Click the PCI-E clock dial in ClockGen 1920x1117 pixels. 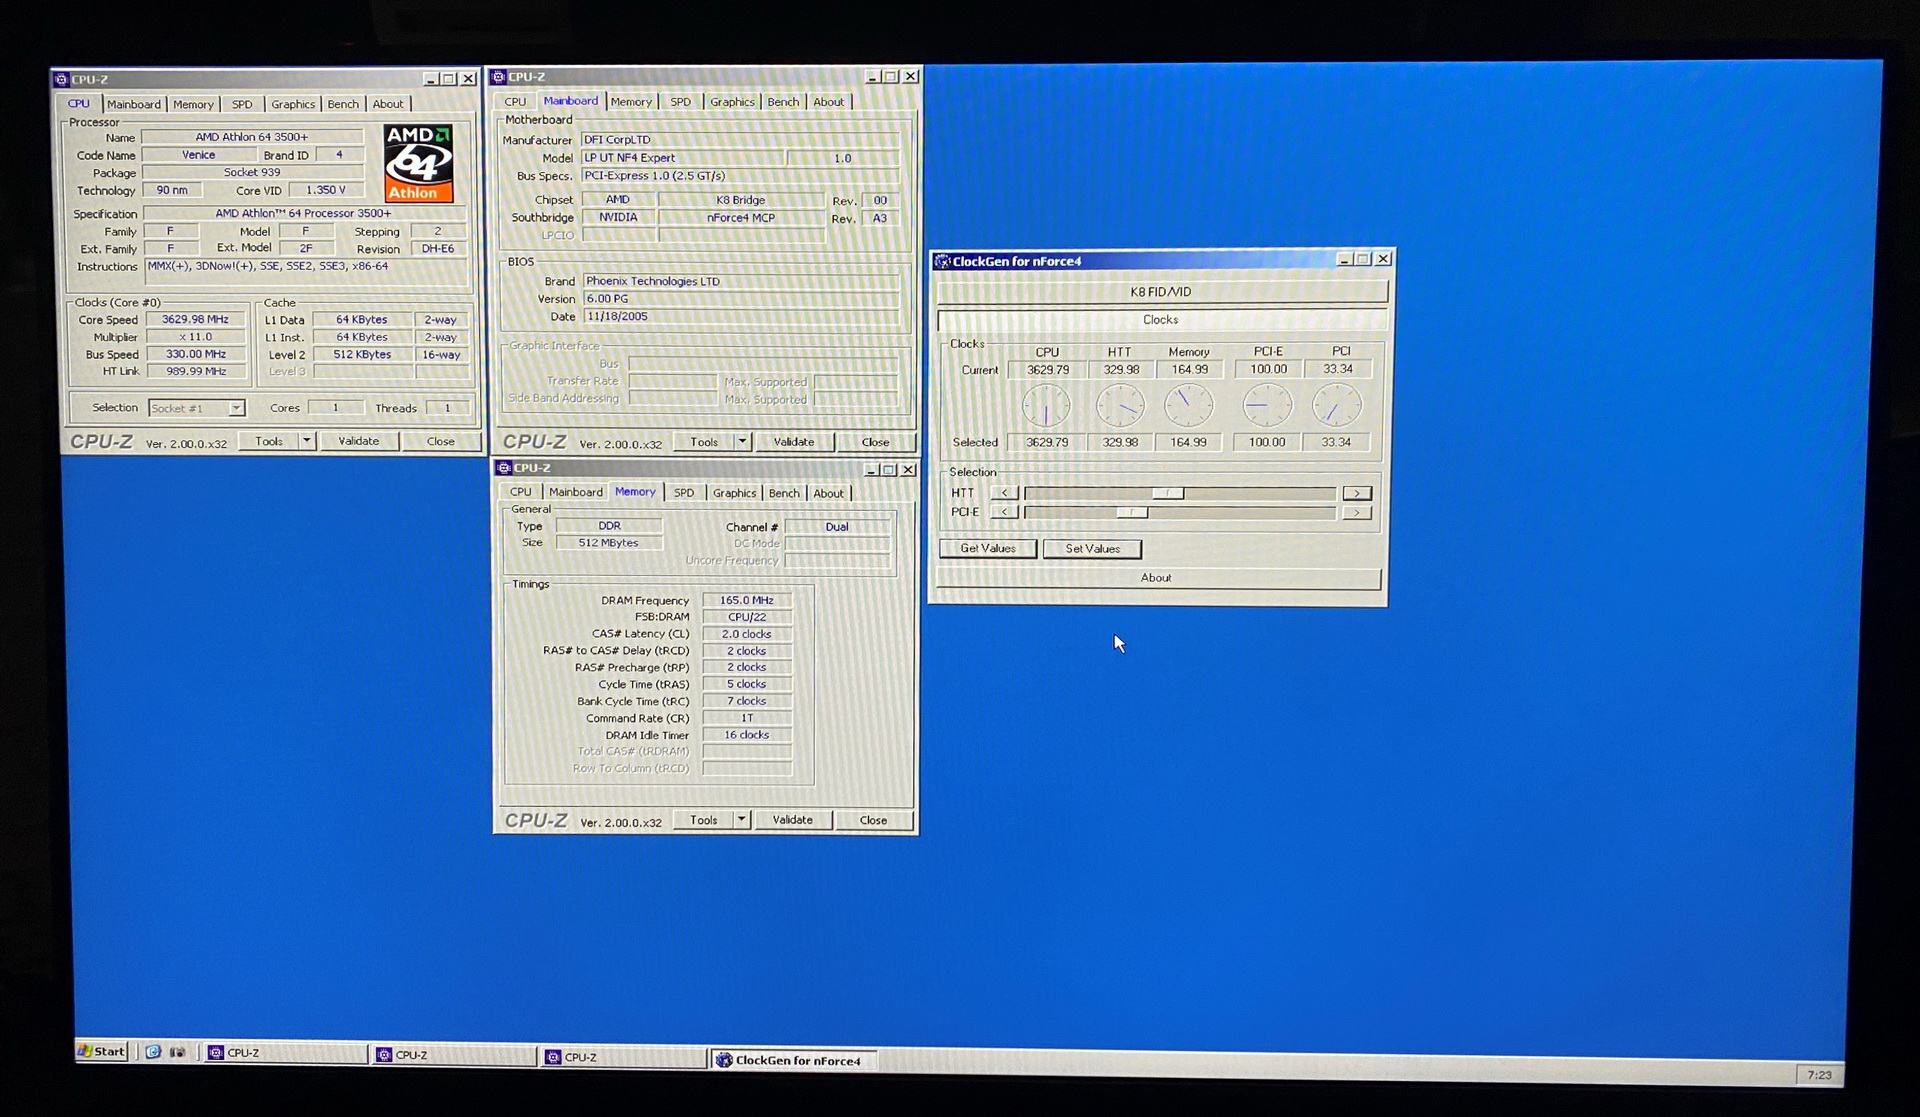pyautogui.click(x=1267, y=406)
